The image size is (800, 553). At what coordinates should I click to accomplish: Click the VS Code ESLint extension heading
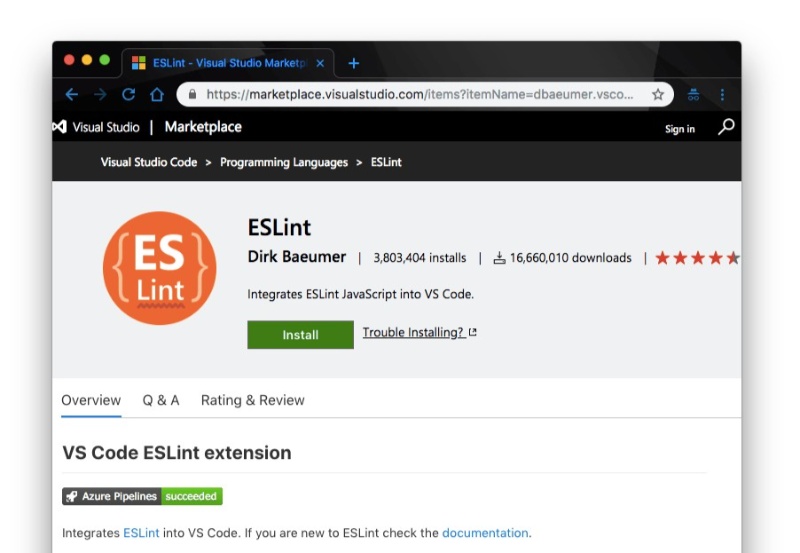pyautogui.click(x=177, y=453)
